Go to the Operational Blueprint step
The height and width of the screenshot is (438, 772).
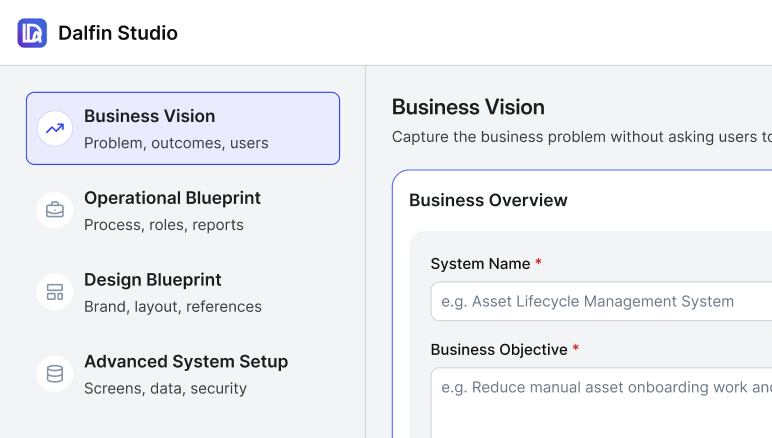183,210
